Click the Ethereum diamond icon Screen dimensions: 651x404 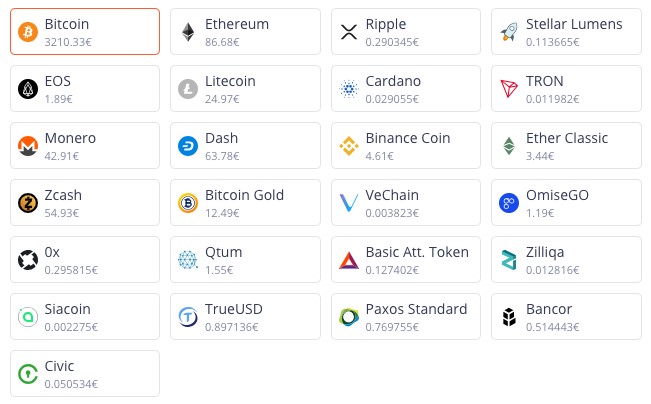(188, 32)
